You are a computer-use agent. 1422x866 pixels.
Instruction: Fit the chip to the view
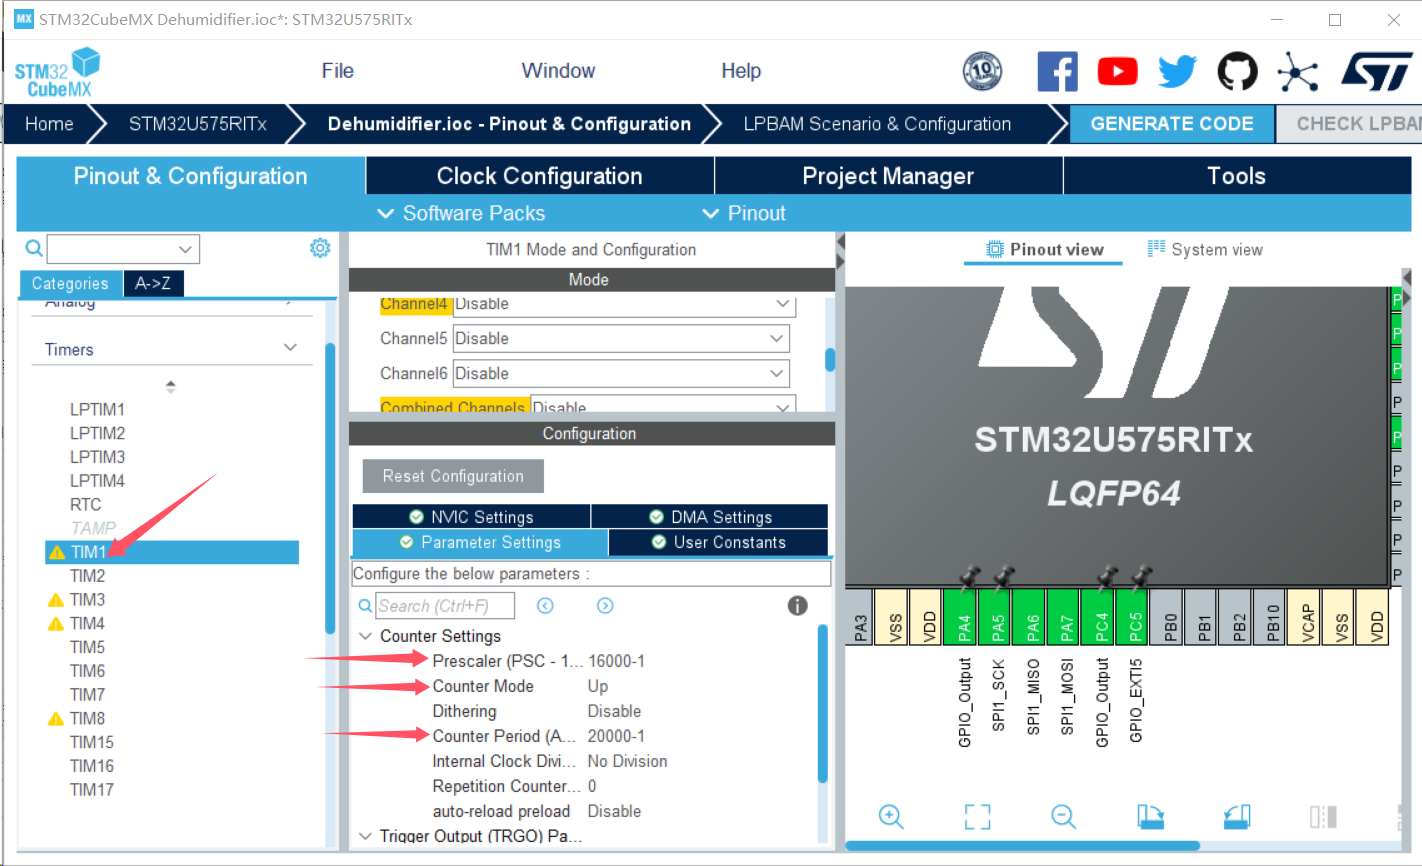977,817
